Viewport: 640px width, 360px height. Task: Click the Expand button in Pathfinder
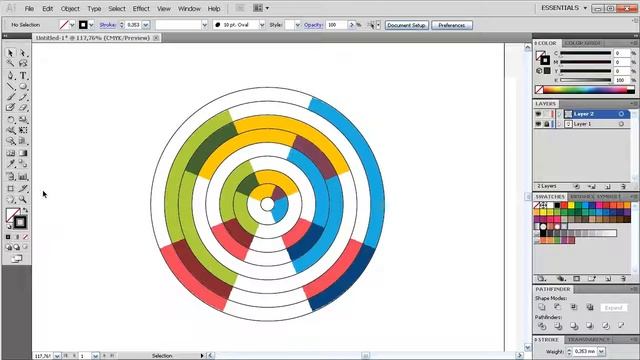tap(613, 308)
